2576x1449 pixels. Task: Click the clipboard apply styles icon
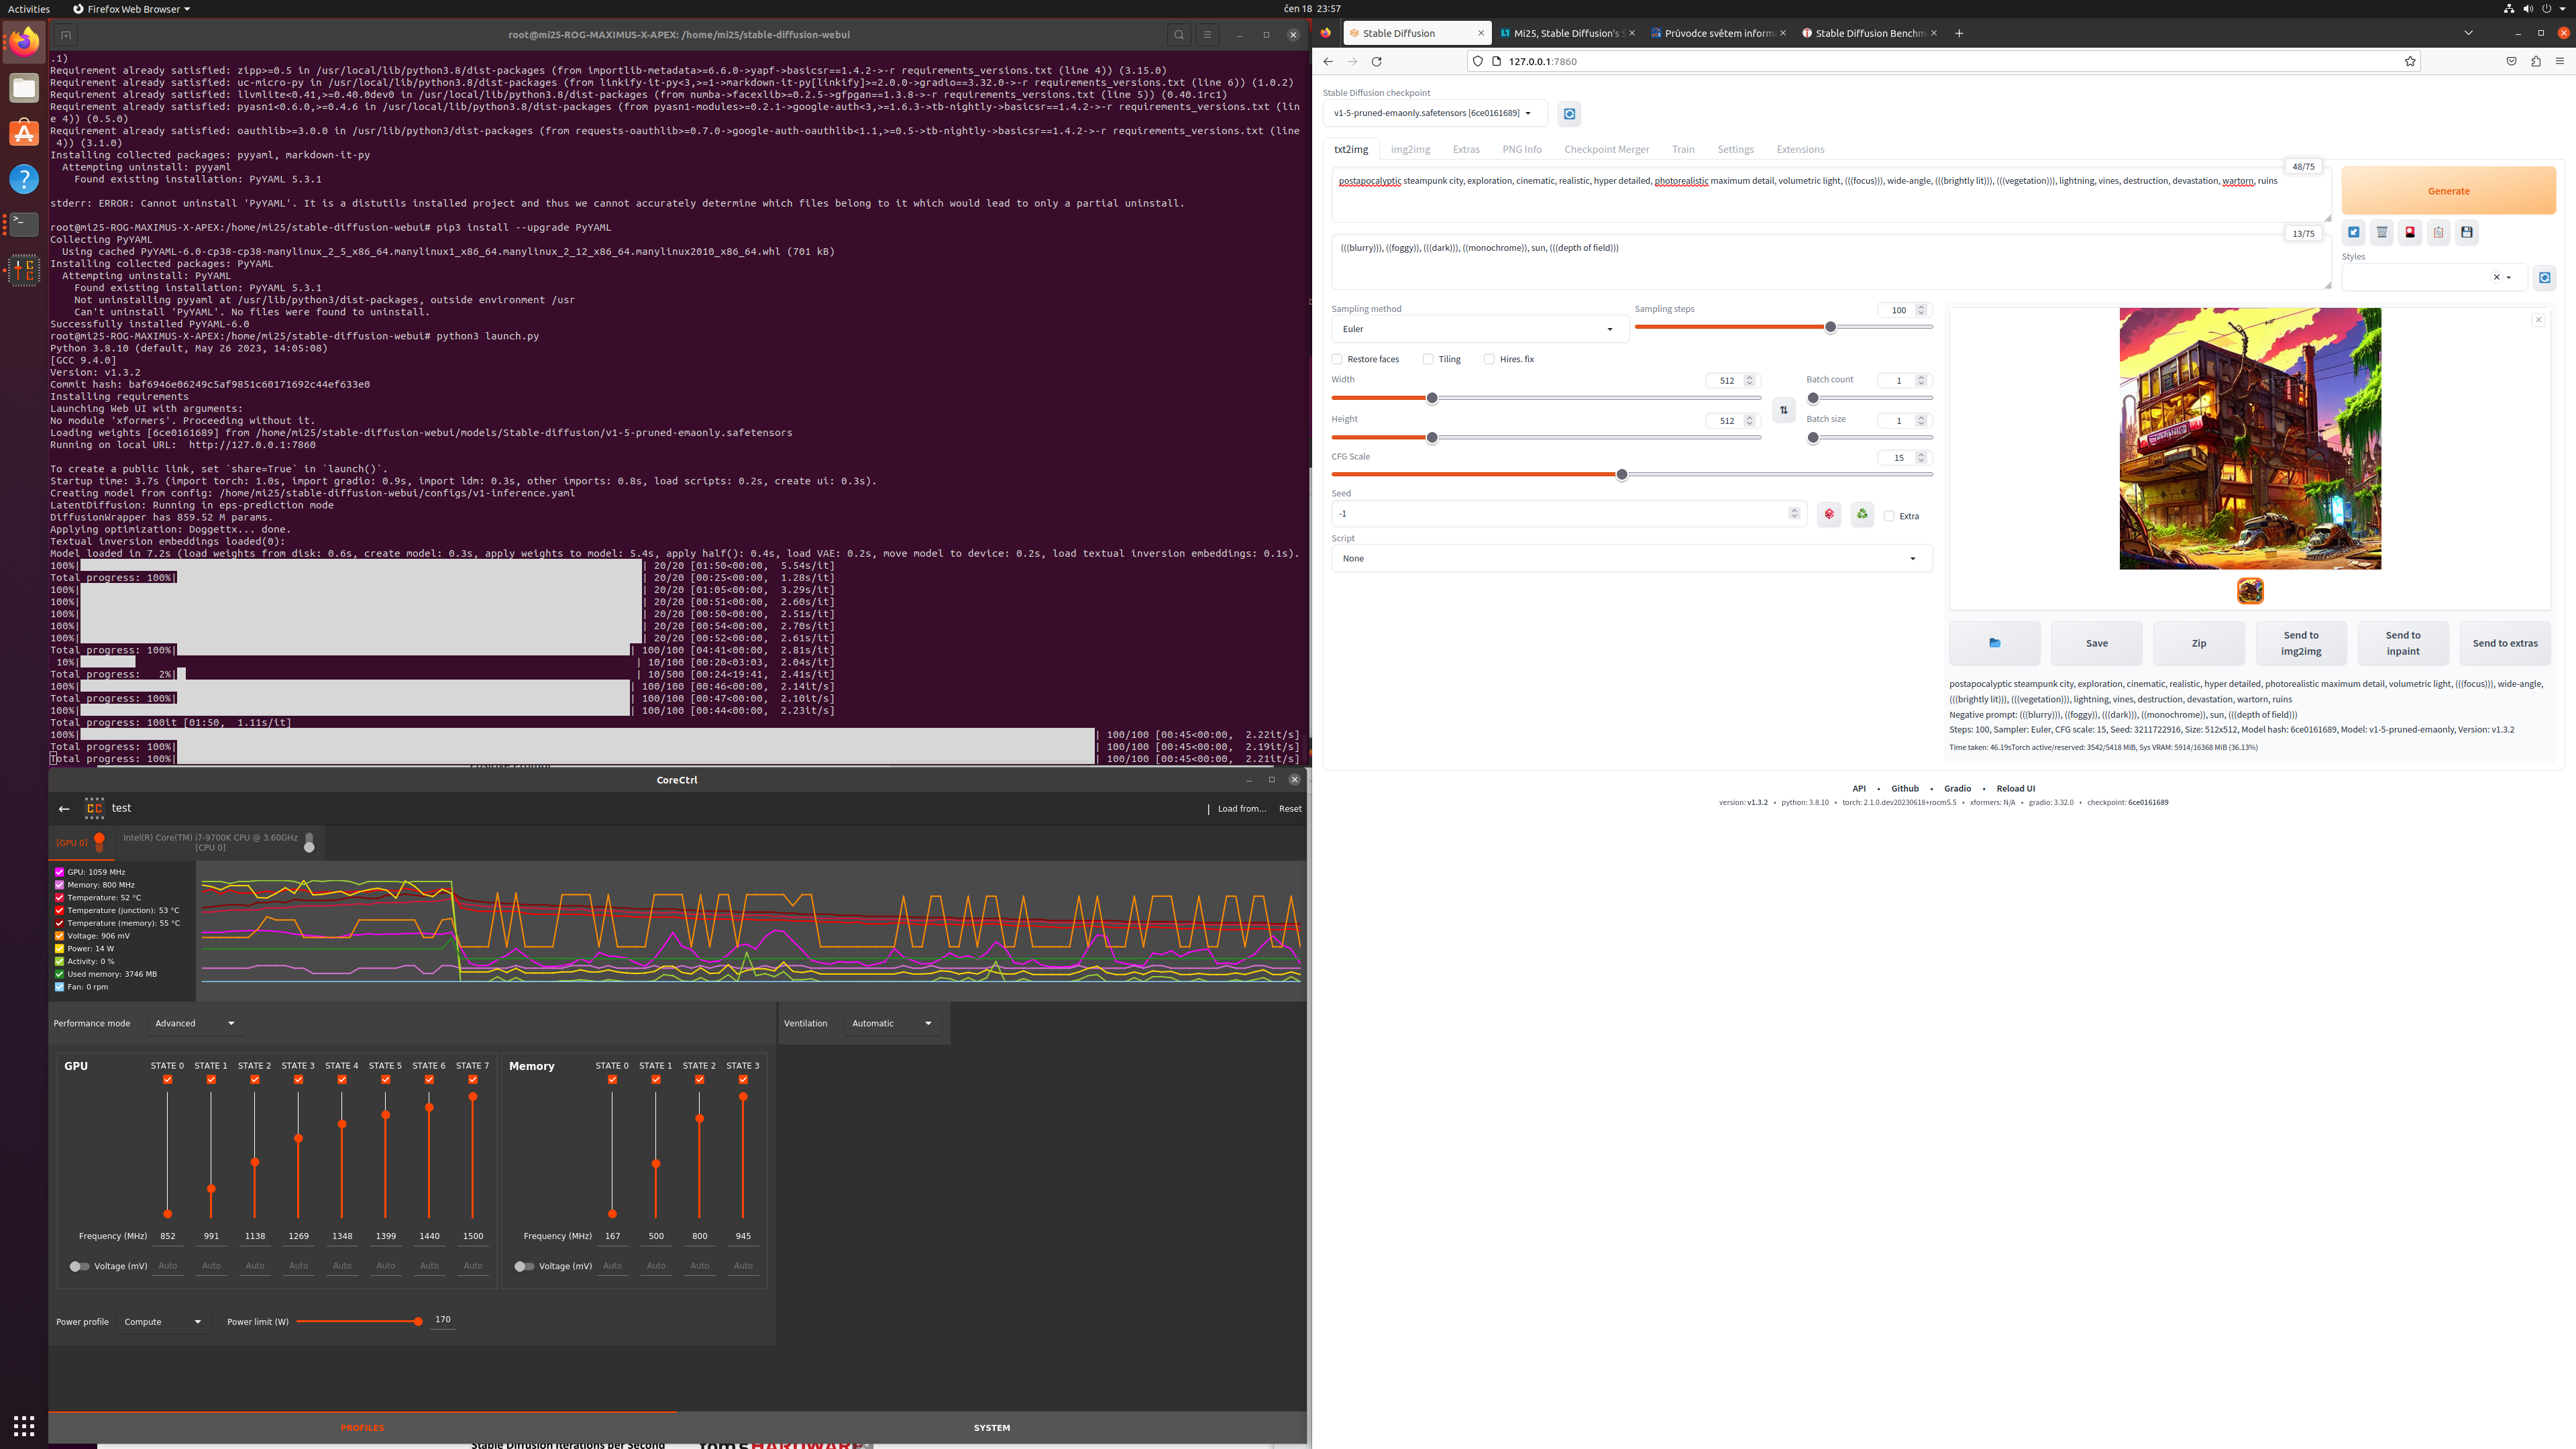click(2438, 232)
